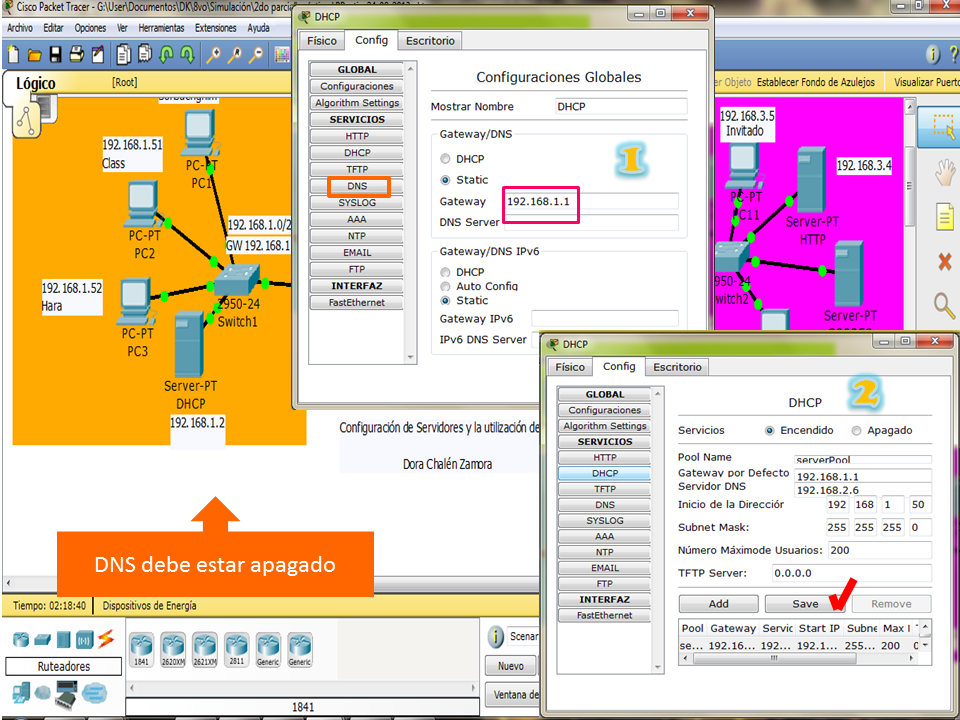960x720 pixels.
Task: Click the Server-PT DHCP device
Action: (189, 344)
